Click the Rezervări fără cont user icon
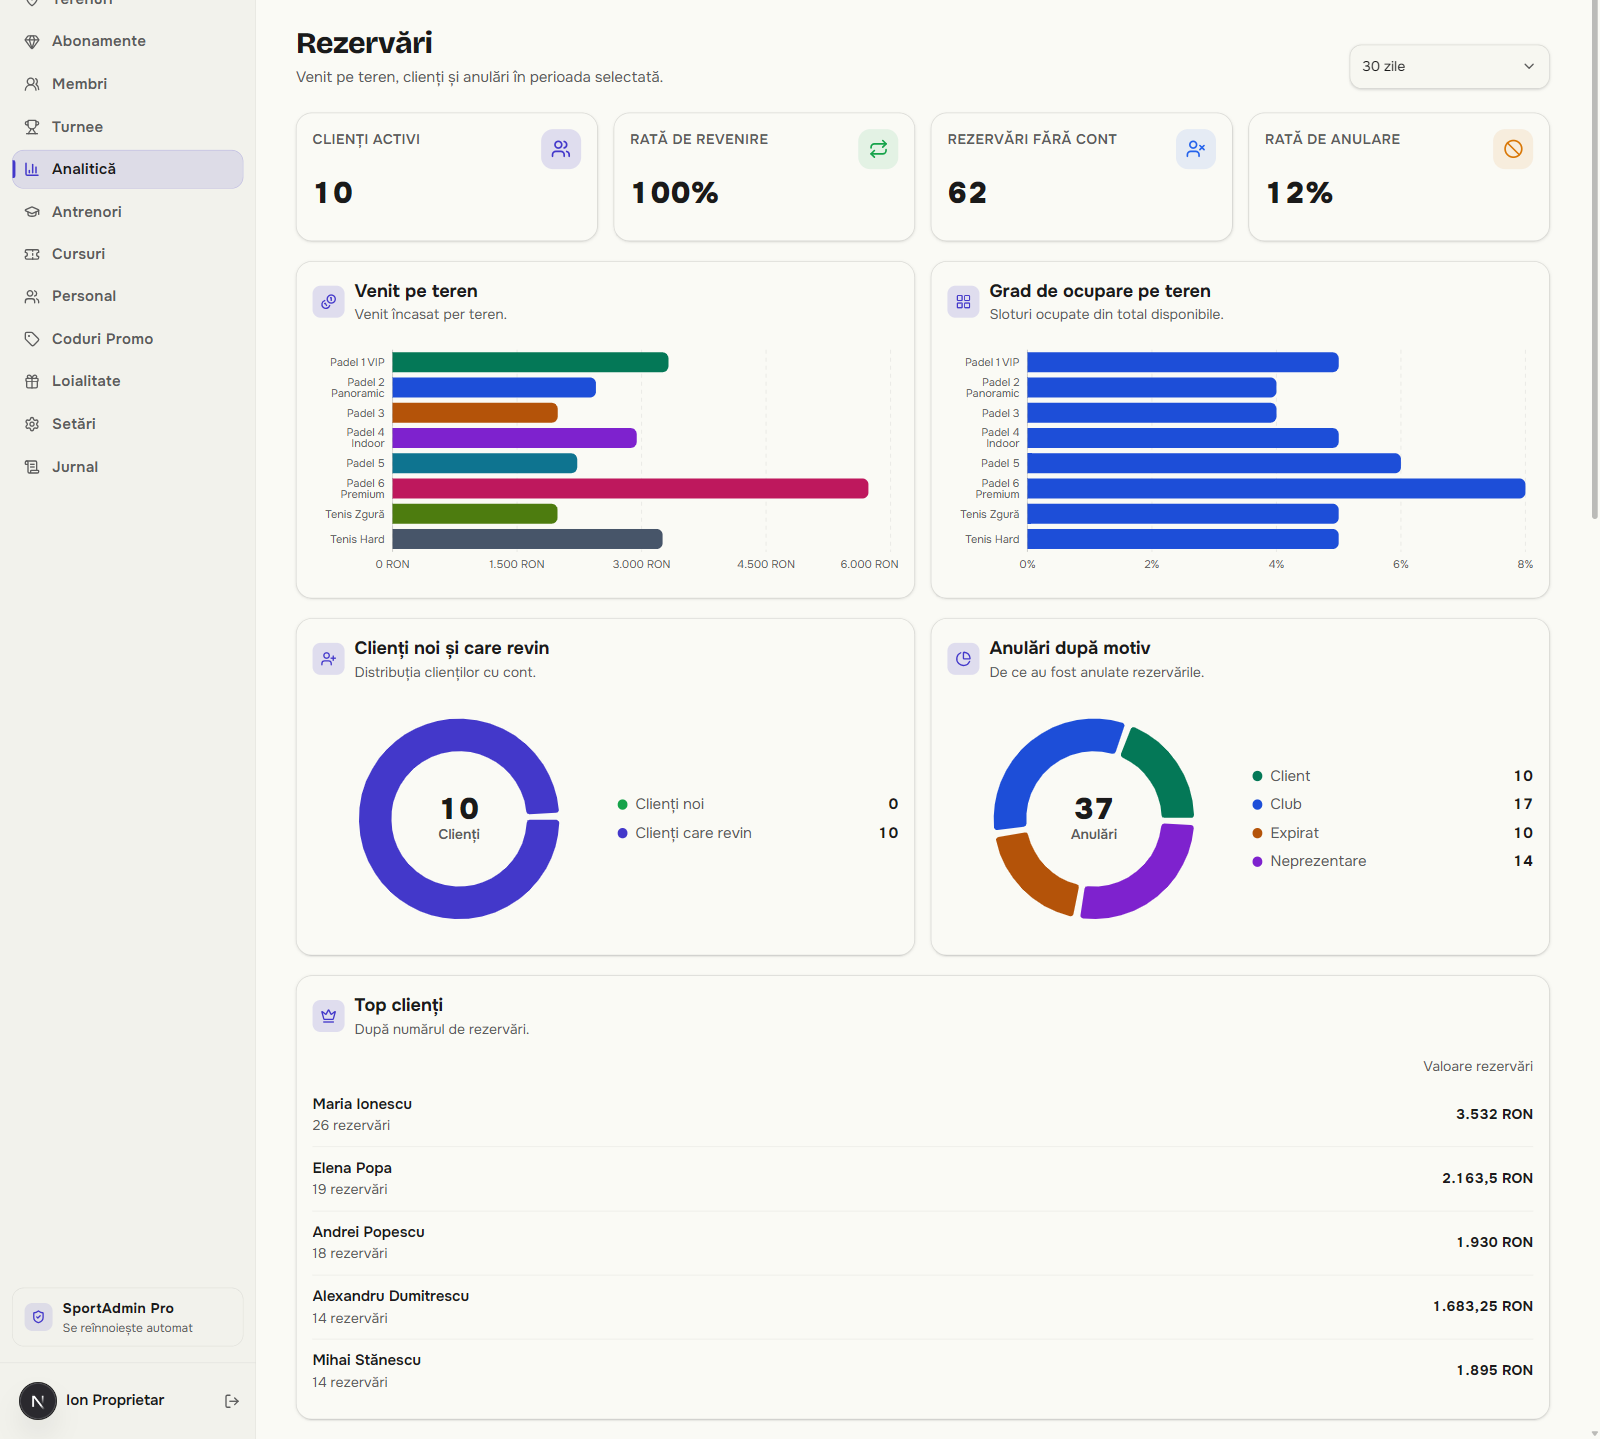The height and width of the screenshot is (1439, 1600). [x=1196, y=149]
